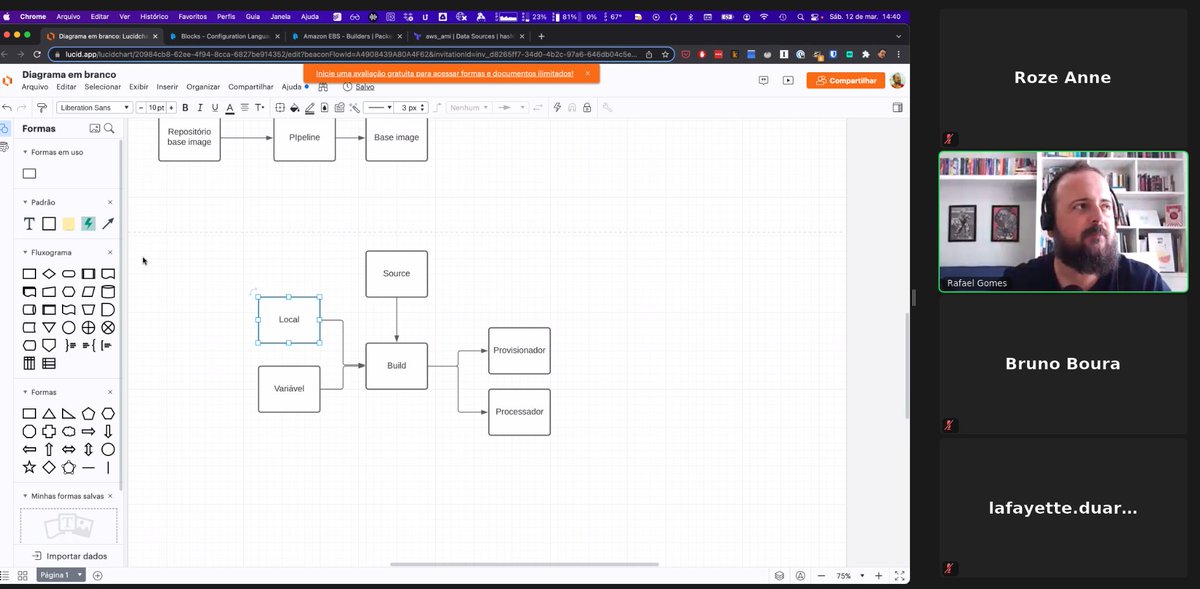Click the free trial banner link
Viewport: 1200px width, 589px height.
click(445, 73)
